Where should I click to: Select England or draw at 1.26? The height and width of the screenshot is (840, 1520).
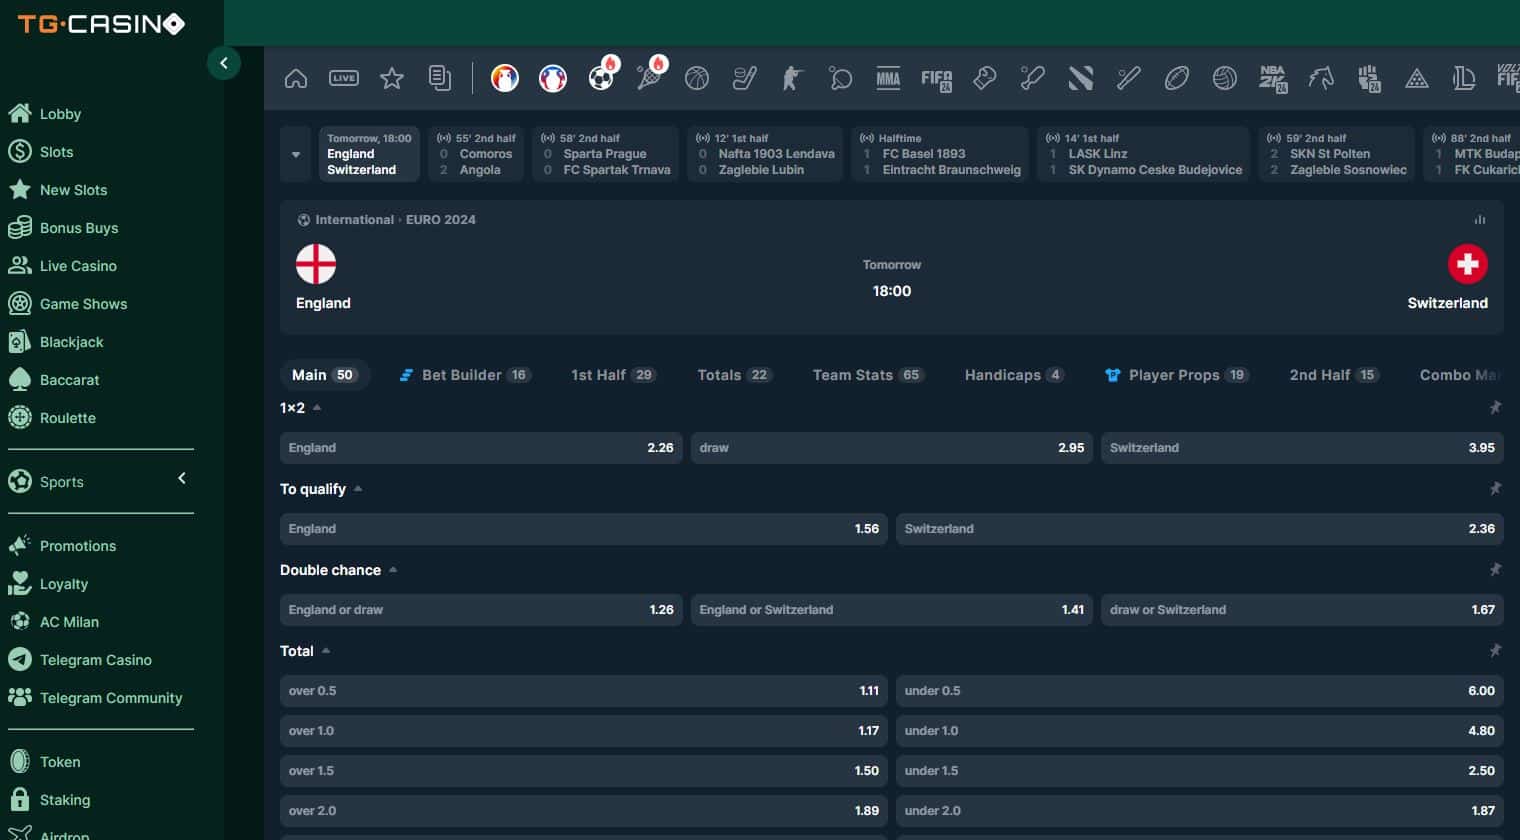click(481, 610)
